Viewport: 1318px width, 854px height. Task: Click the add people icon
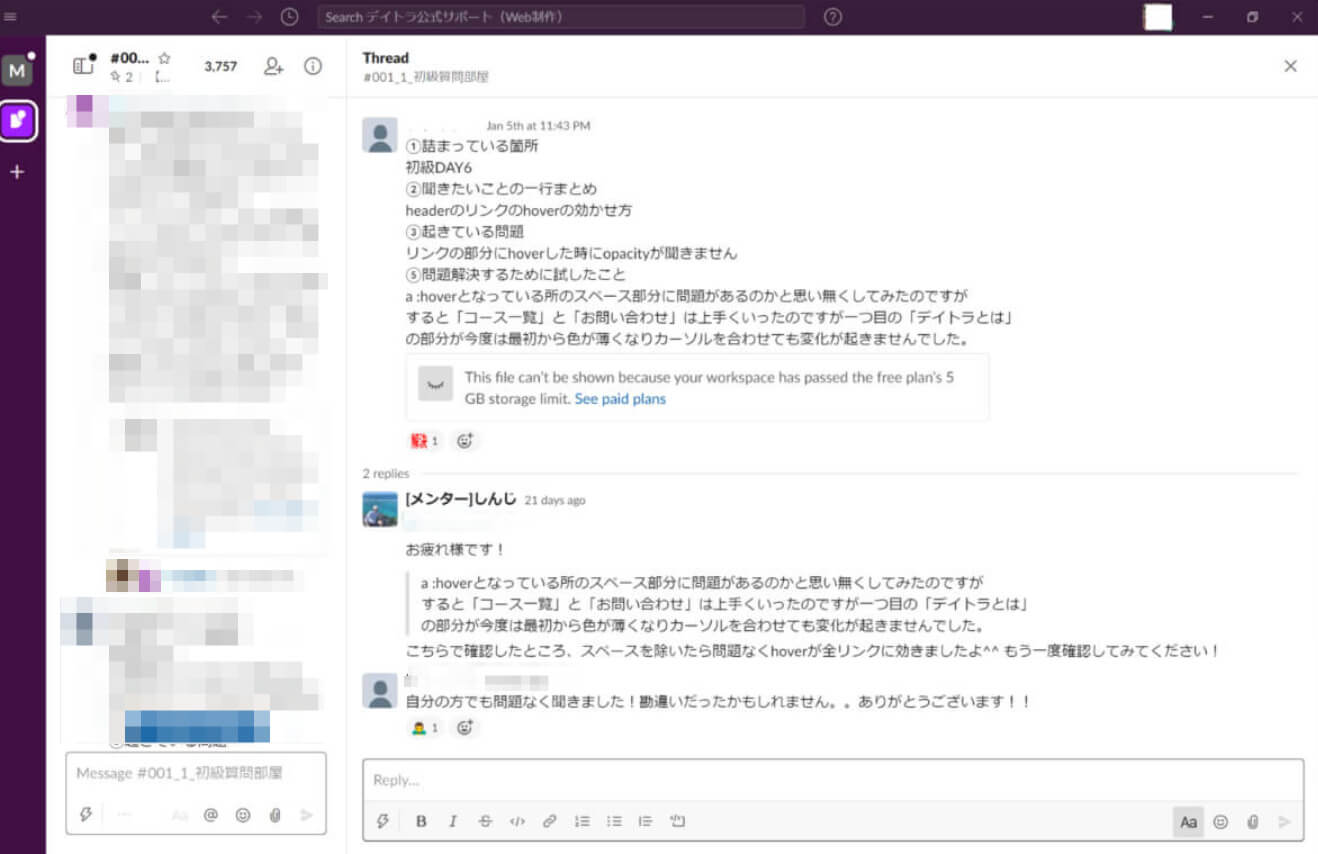pyautogui.click(x=273, y=67)
